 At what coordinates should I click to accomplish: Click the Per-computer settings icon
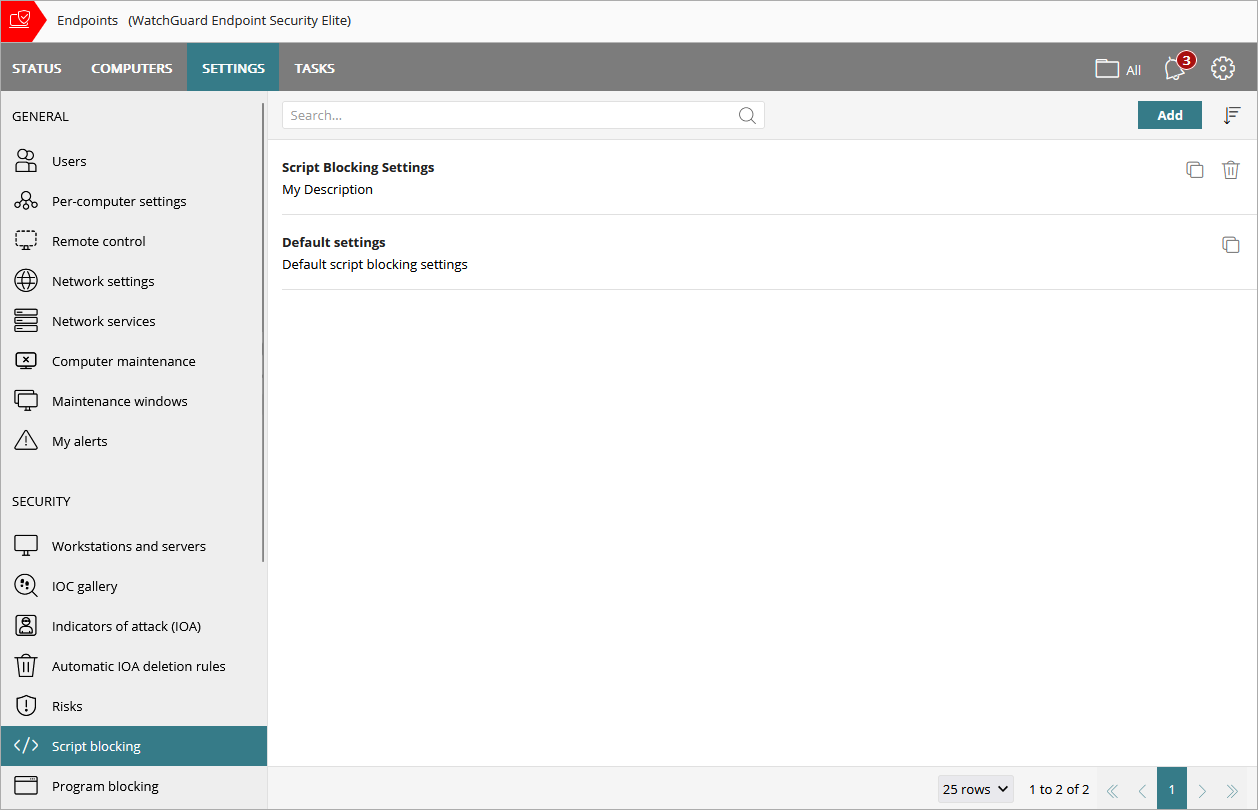coord(26,201)
